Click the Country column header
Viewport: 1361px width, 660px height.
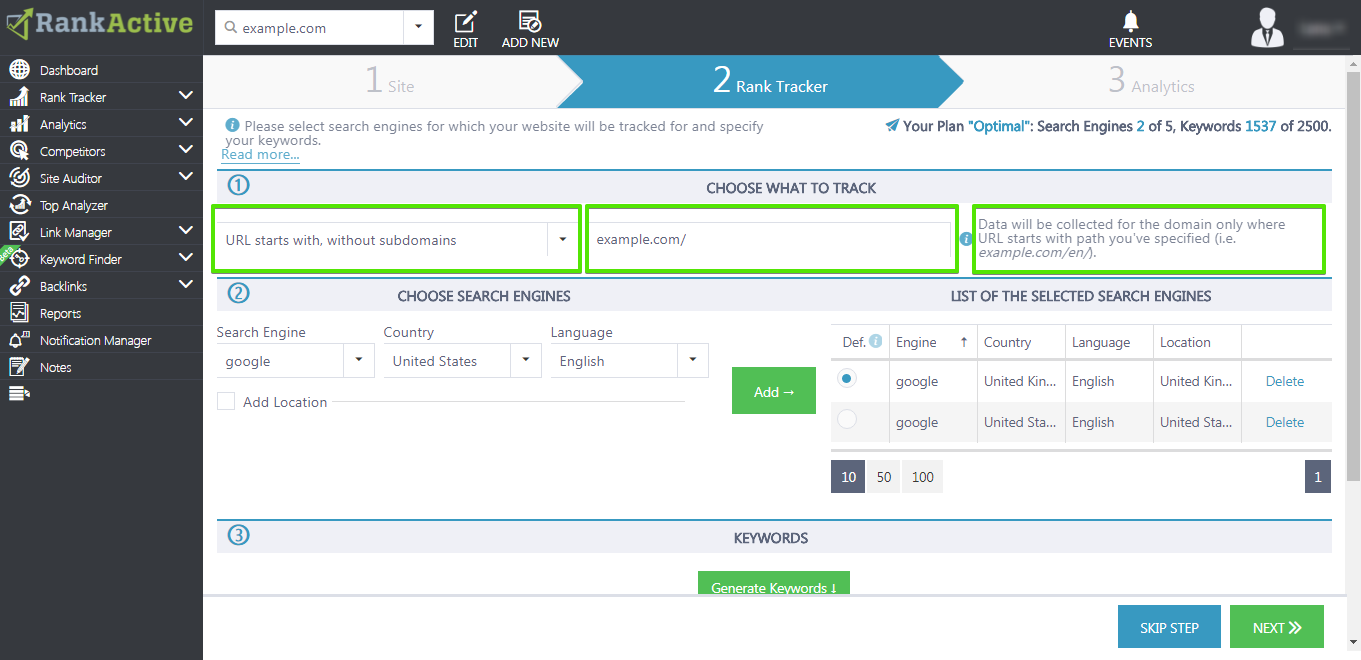(x=1022, y=342)
